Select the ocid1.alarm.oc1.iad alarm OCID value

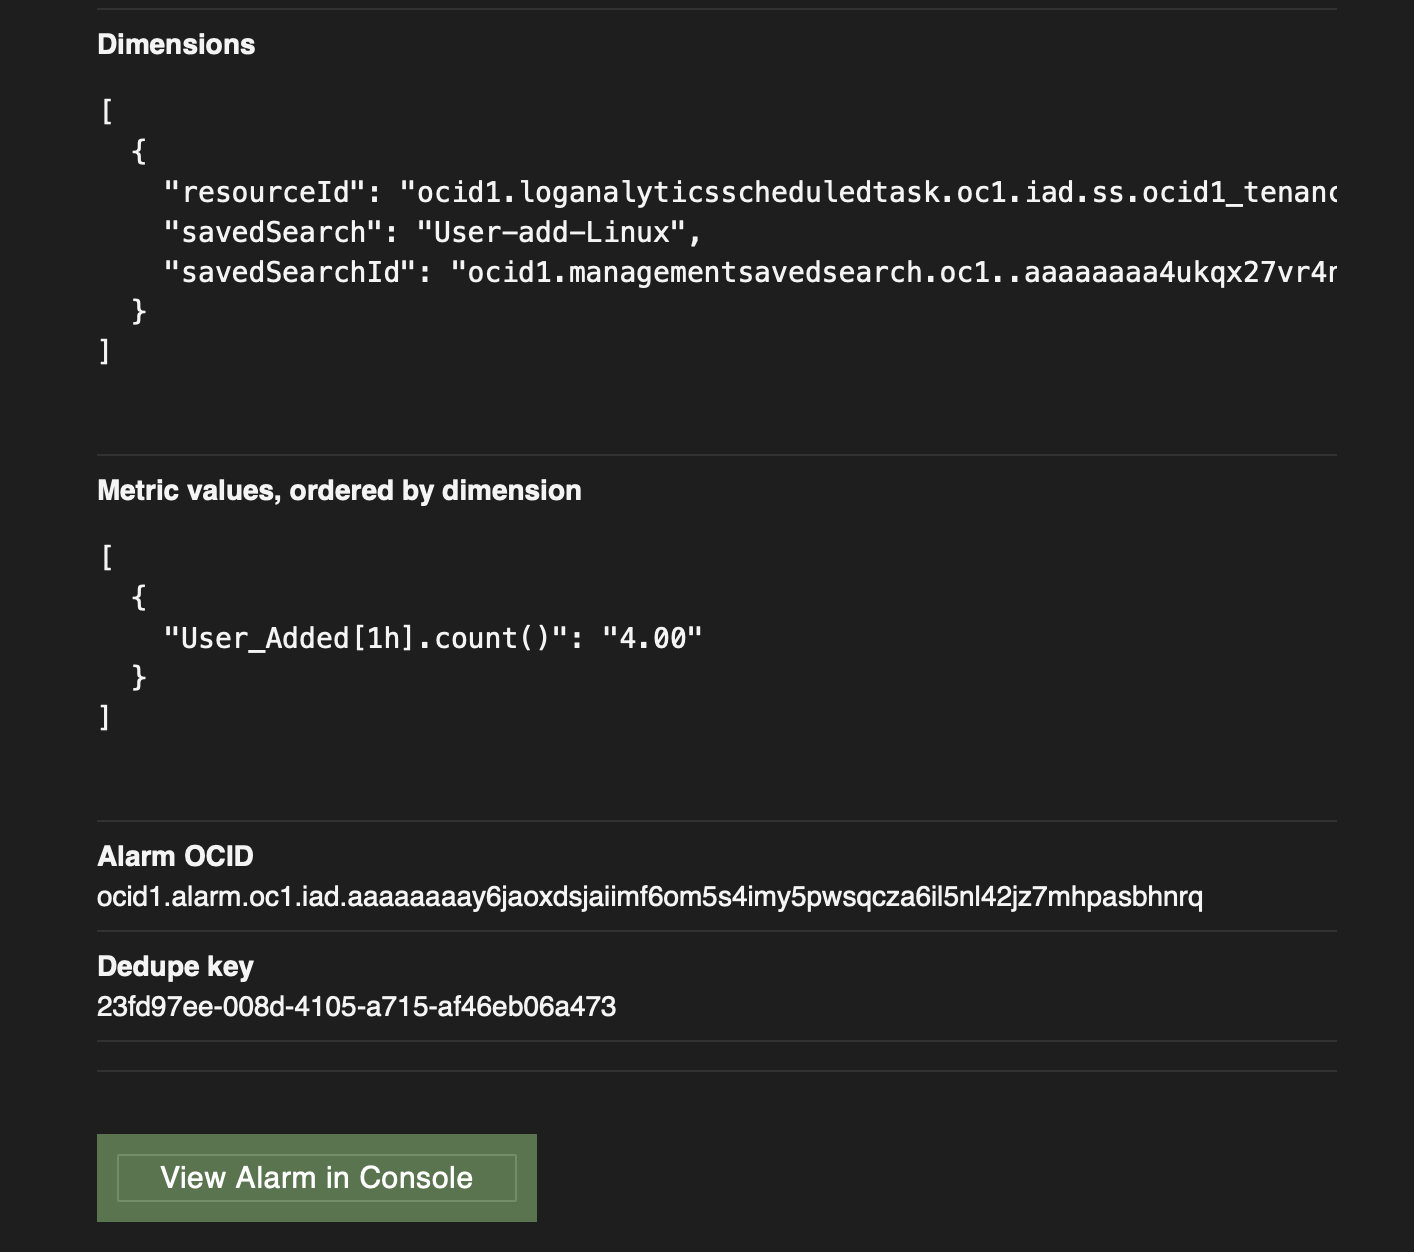(x=649, y=896)
